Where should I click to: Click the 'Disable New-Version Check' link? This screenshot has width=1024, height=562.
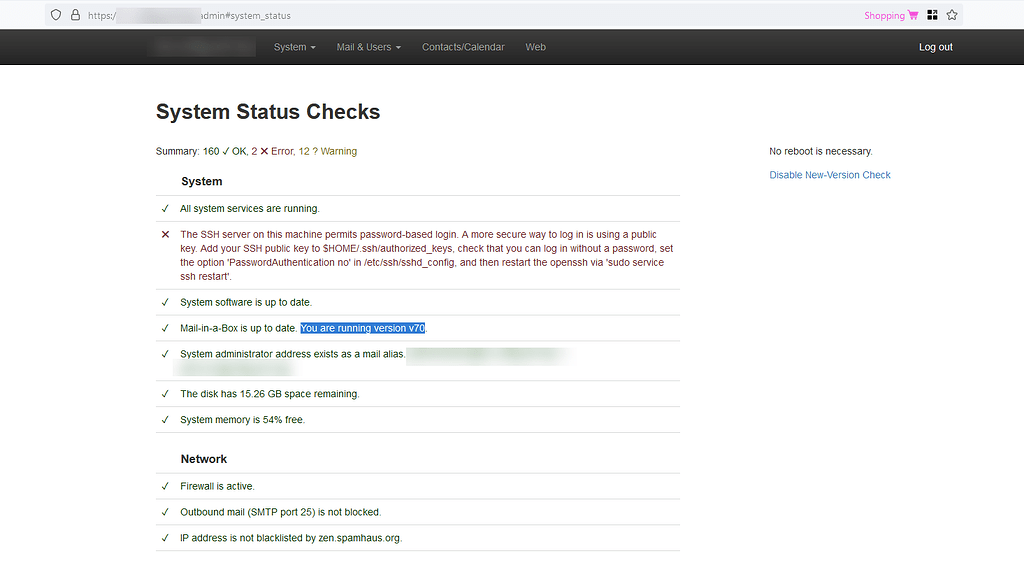click(x=829, y=175)
